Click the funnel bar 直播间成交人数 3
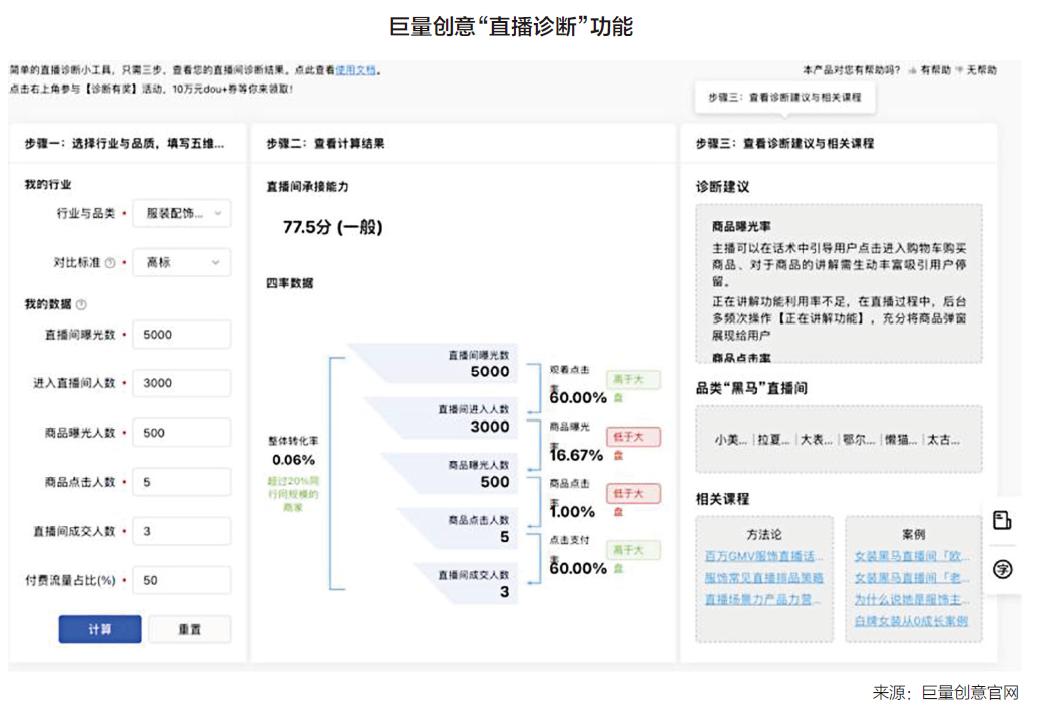 click(467, 584)
